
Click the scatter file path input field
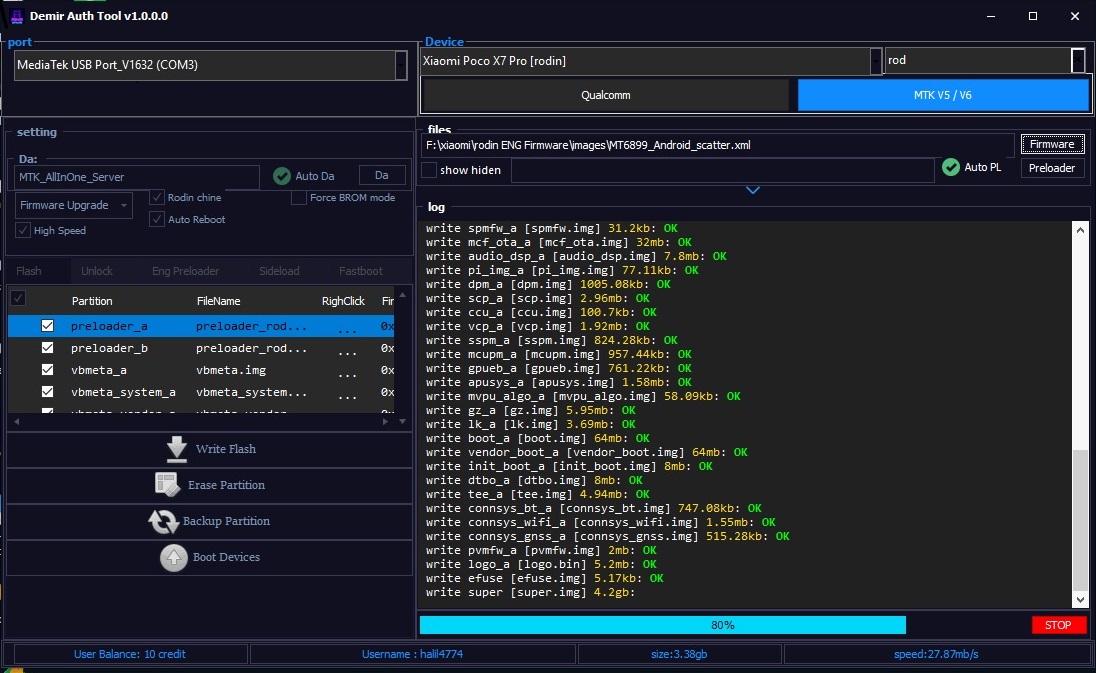pos(718,145)
